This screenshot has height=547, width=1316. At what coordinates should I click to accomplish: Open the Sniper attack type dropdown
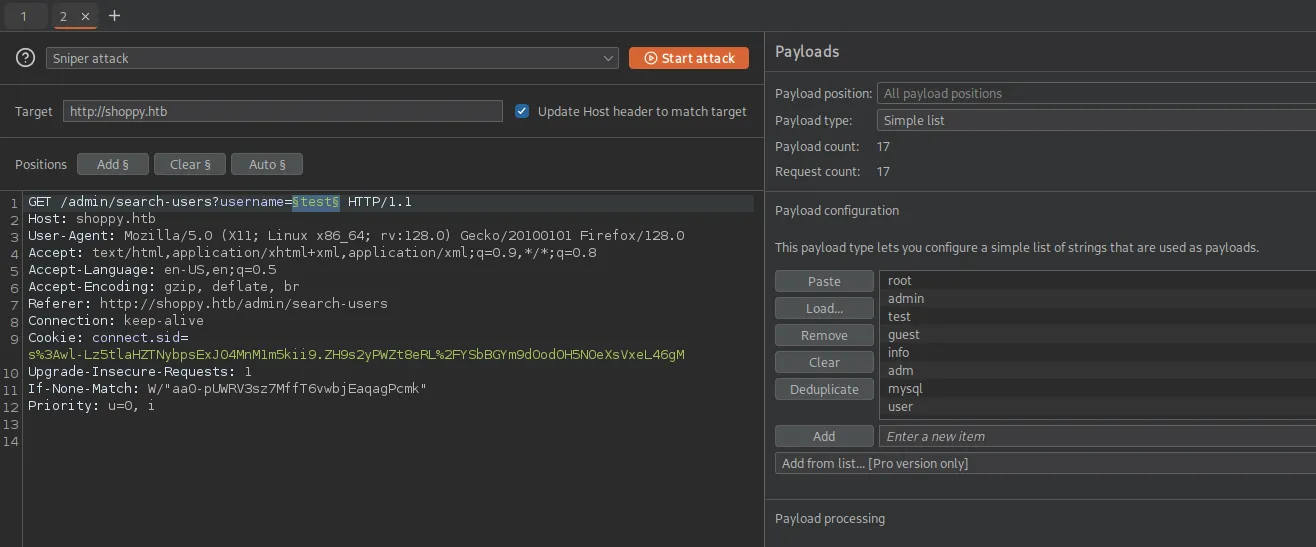(332, 58)
